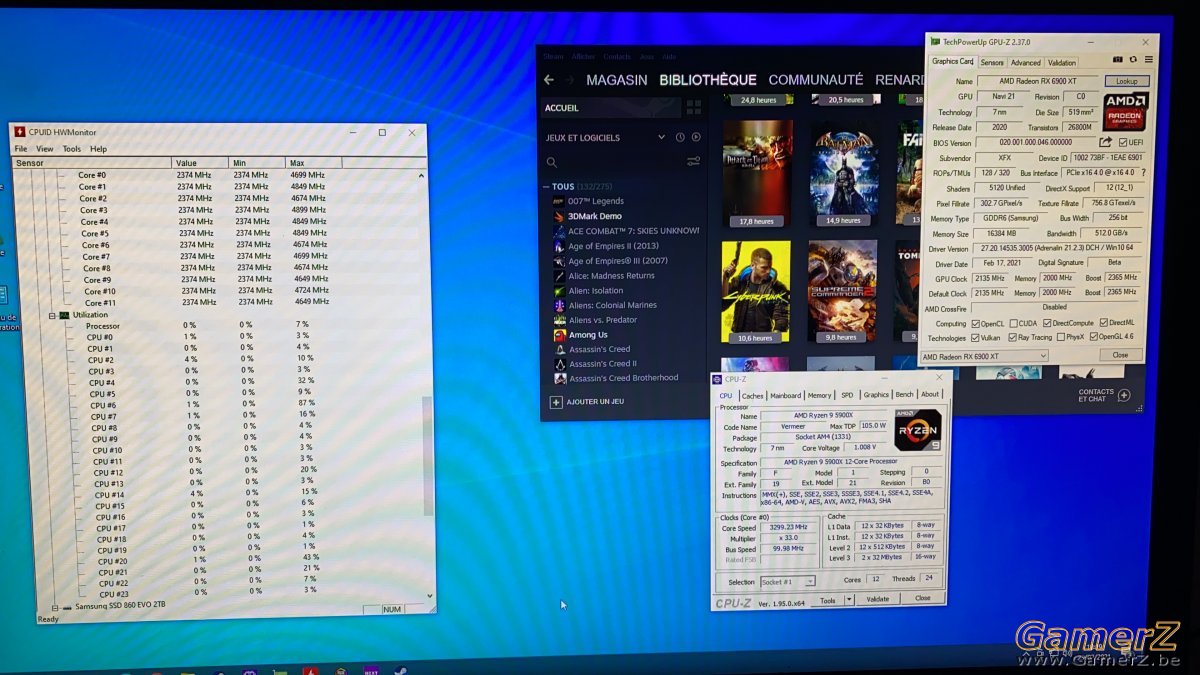Click the AMD Radeon logo in GPU-Z

[x=1125, y=113]
